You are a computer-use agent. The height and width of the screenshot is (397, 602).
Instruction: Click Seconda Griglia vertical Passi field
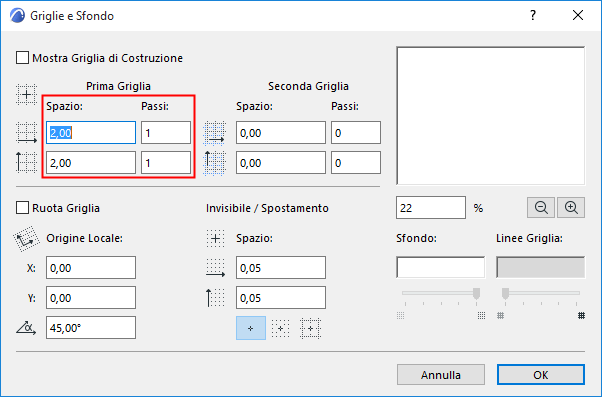click(x=356, y=163)
